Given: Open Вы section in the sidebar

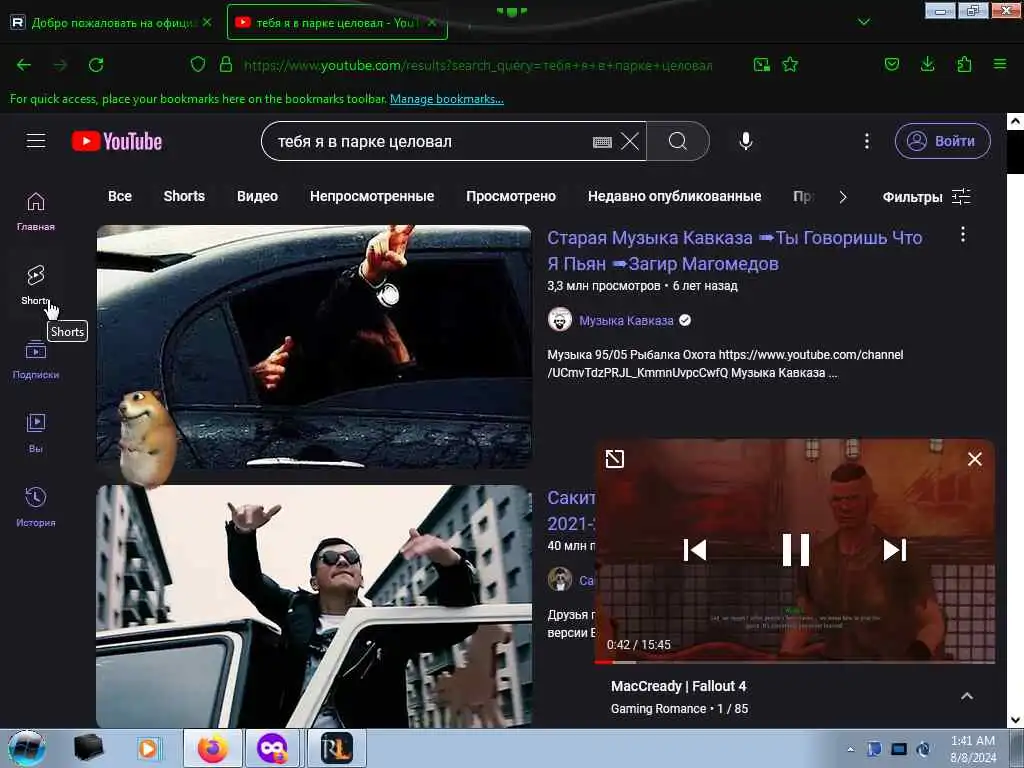Looking at the screenshot, I should [36, 433].
